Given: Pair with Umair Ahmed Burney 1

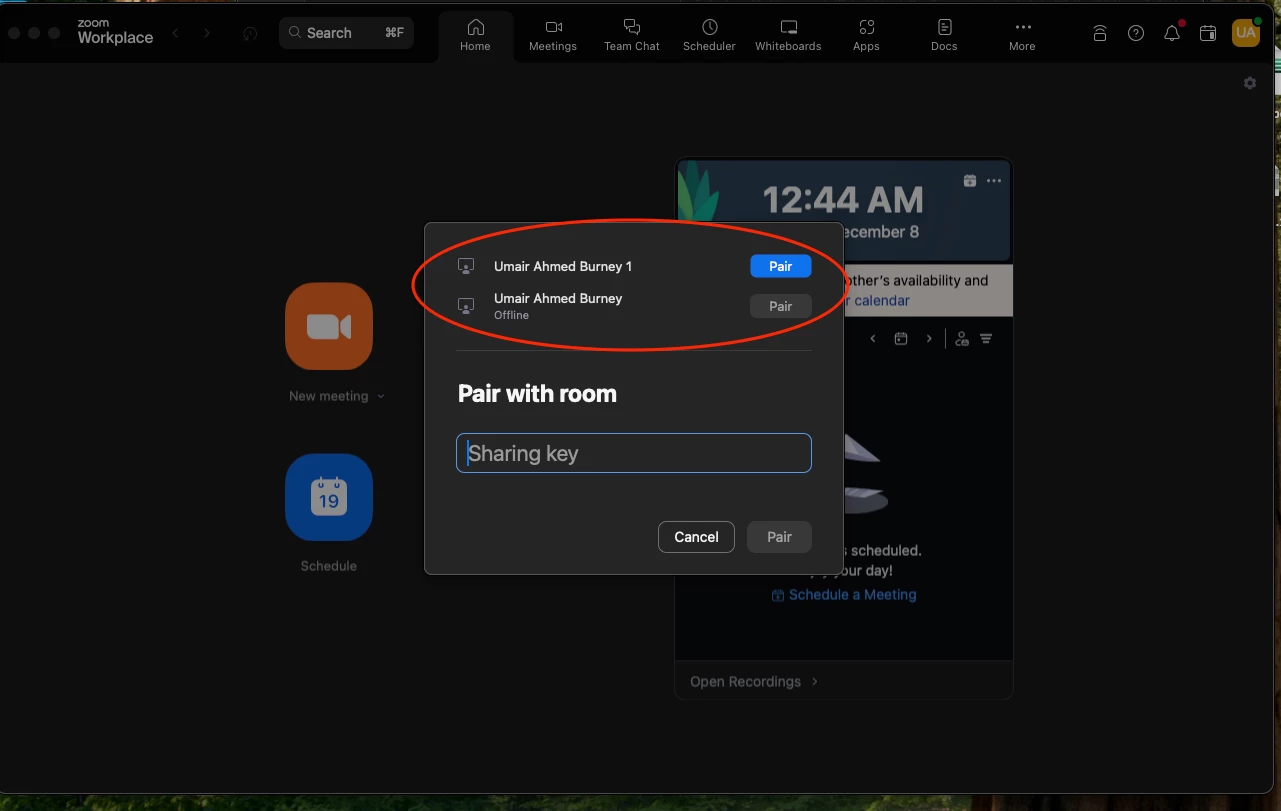Looking at the screenshot, I should (x=780, y=266).
